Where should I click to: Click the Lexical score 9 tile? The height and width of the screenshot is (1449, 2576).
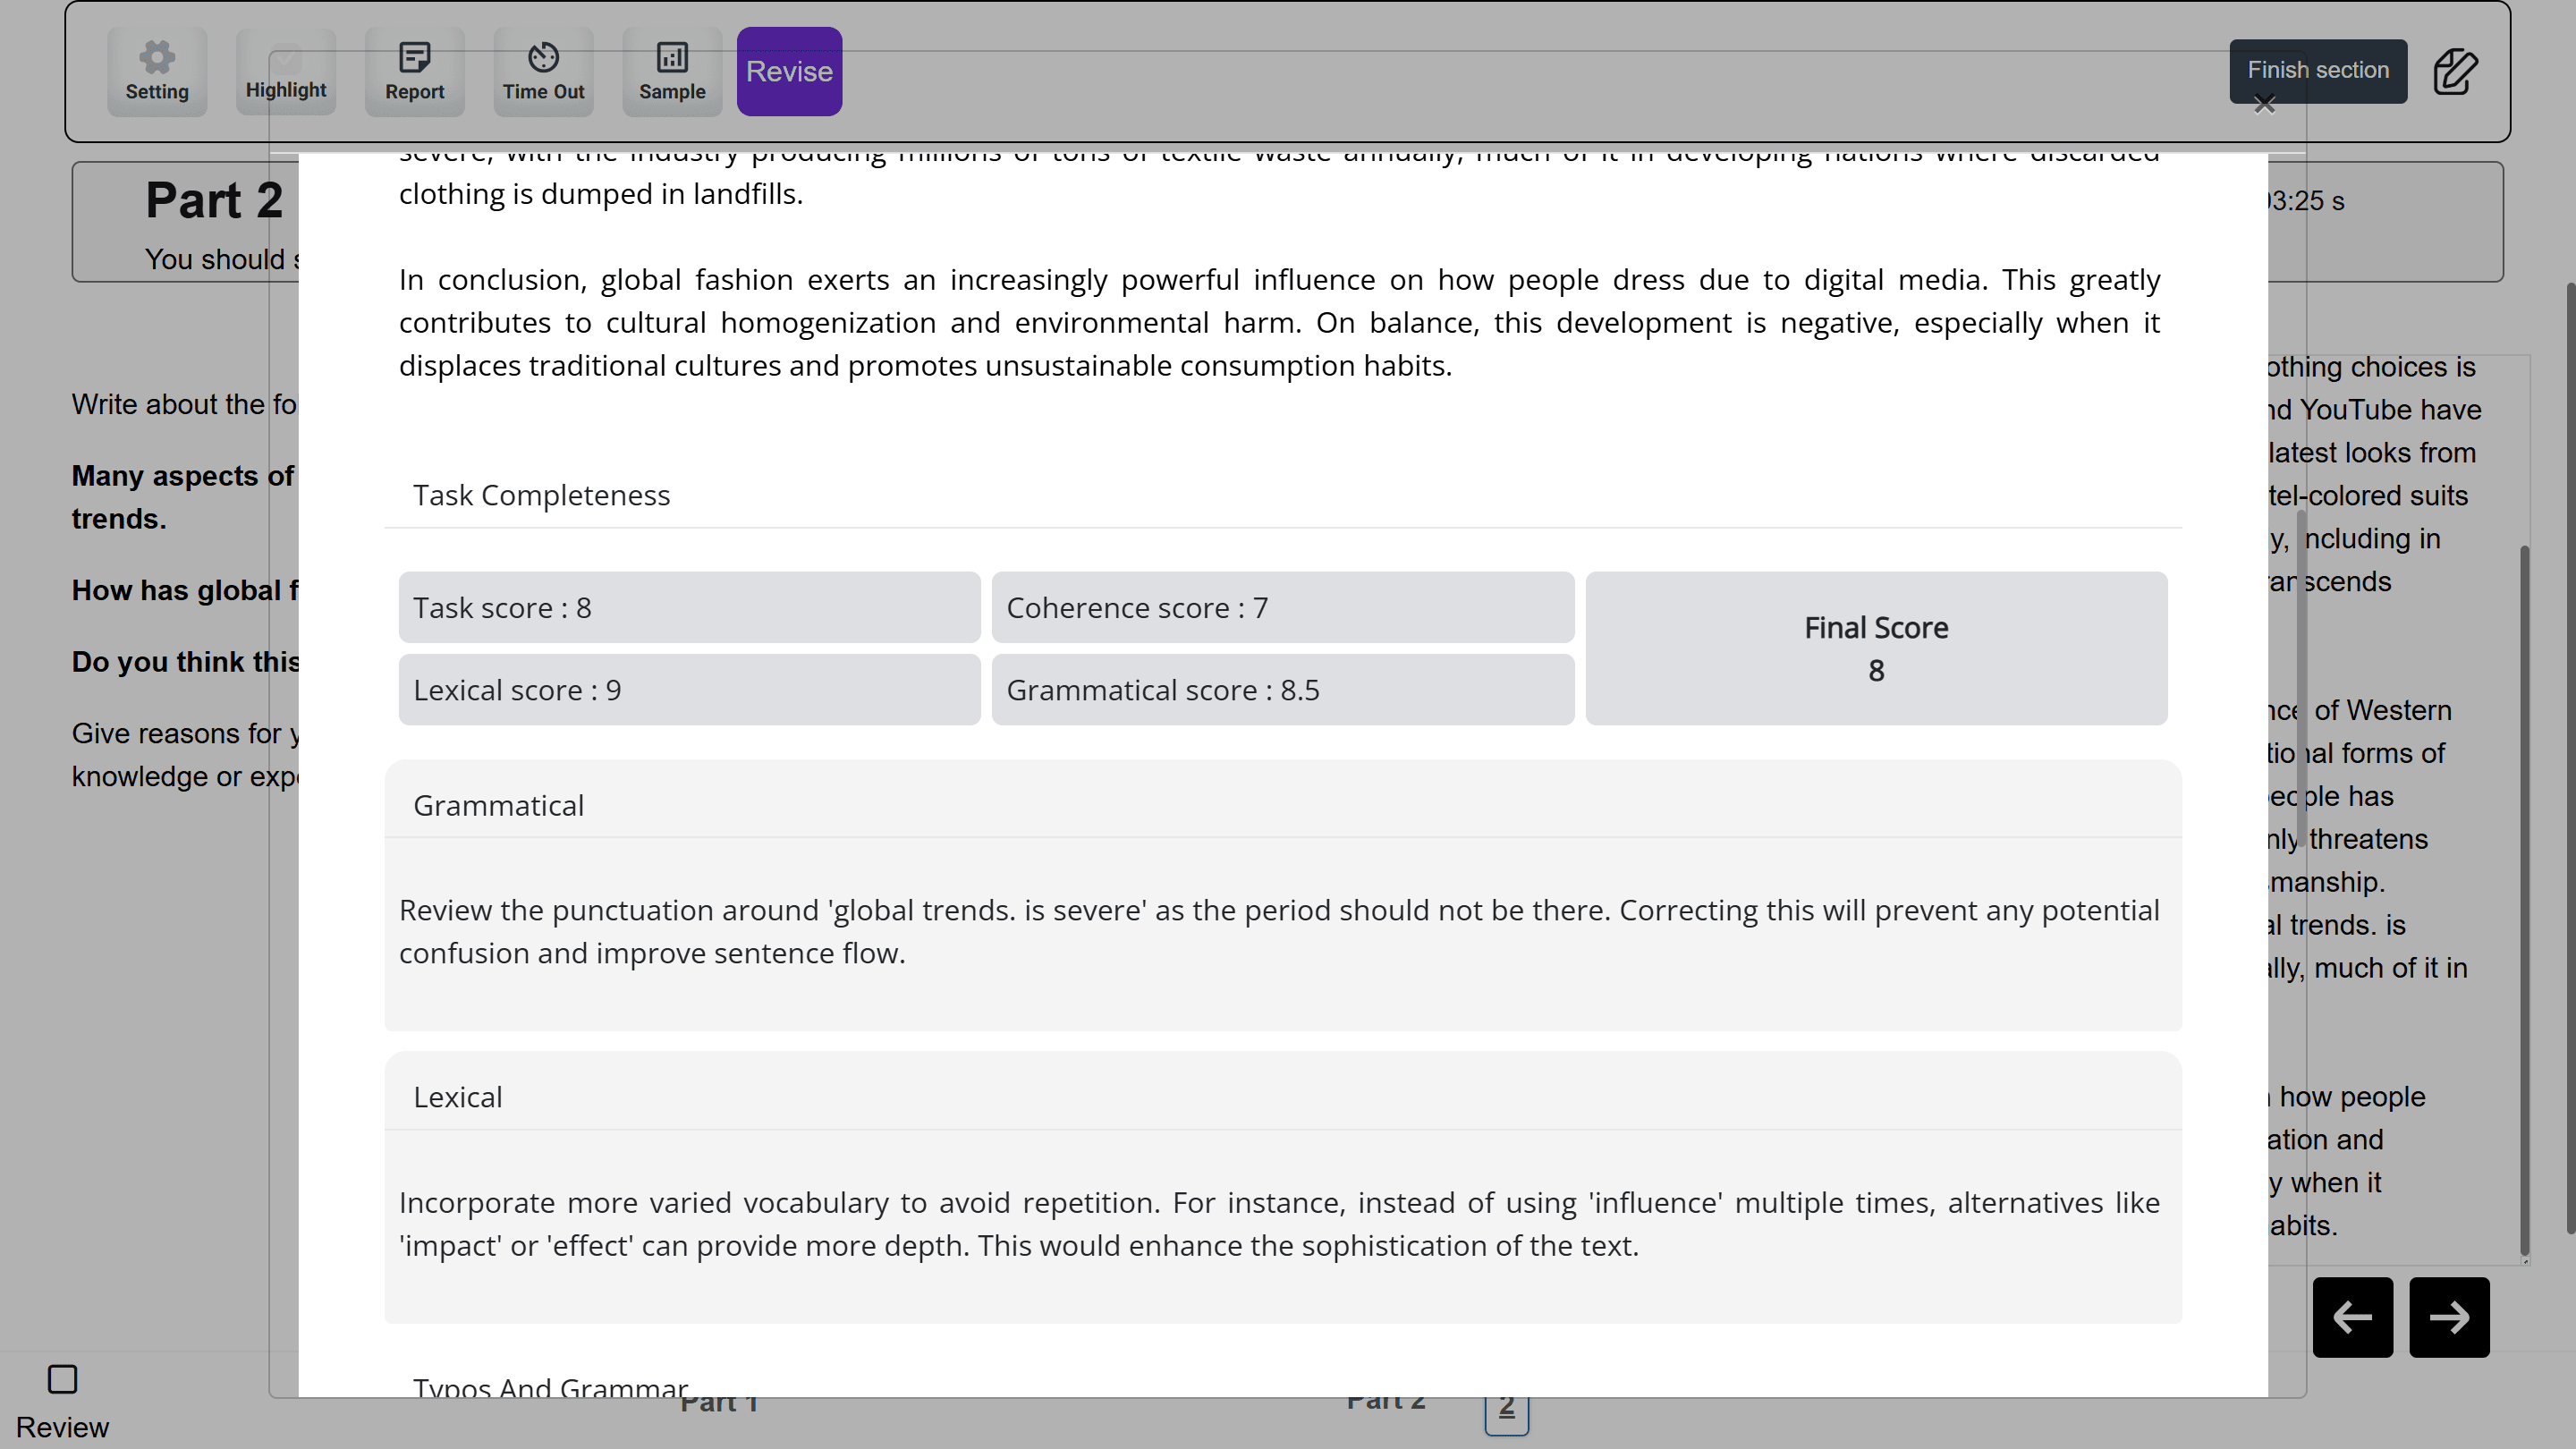[689, 690]
